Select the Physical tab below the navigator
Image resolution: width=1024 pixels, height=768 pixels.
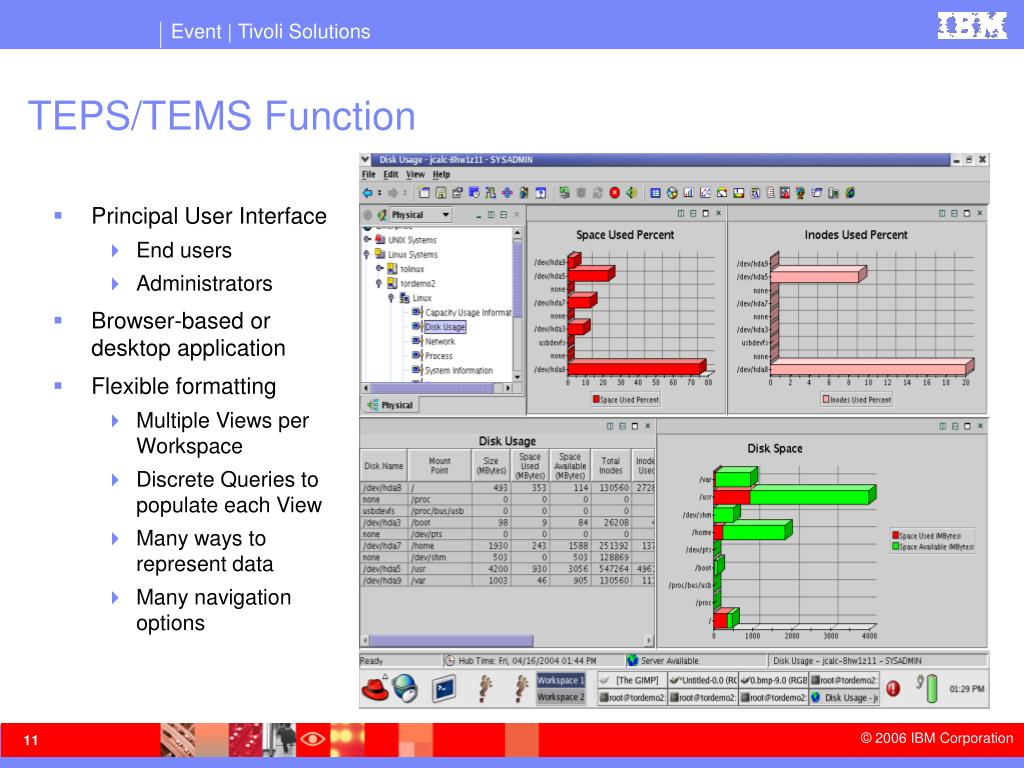391,405
